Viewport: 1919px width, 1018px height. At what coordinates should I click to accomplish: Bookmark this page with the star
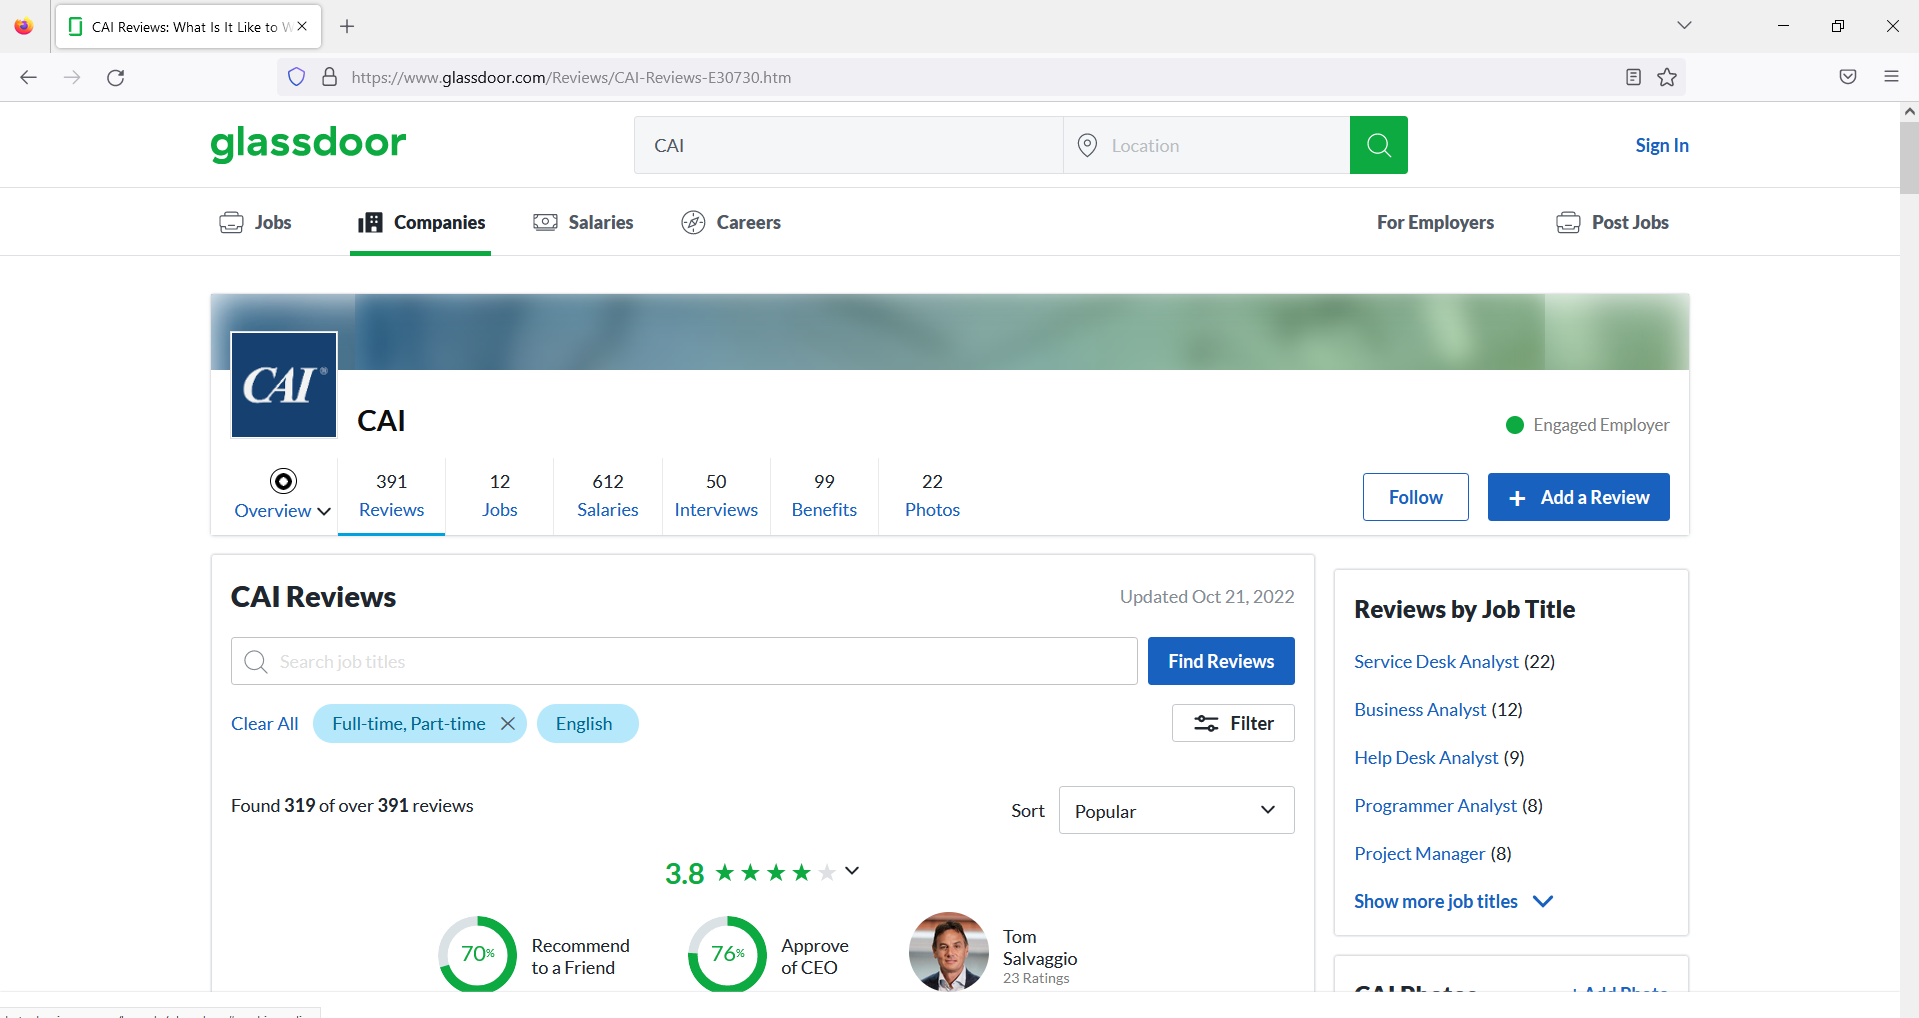point(1667,77)
